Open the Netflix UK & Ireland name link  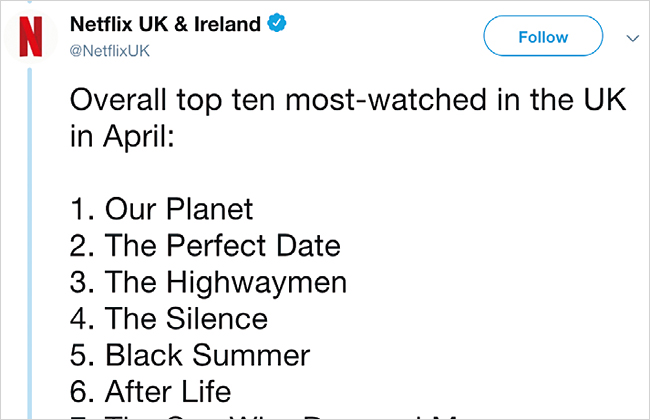165,24
